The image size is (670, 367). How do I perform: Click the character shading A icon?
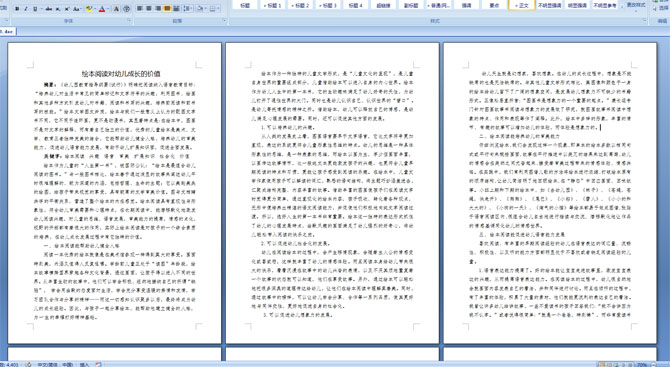tap(116, 9)
